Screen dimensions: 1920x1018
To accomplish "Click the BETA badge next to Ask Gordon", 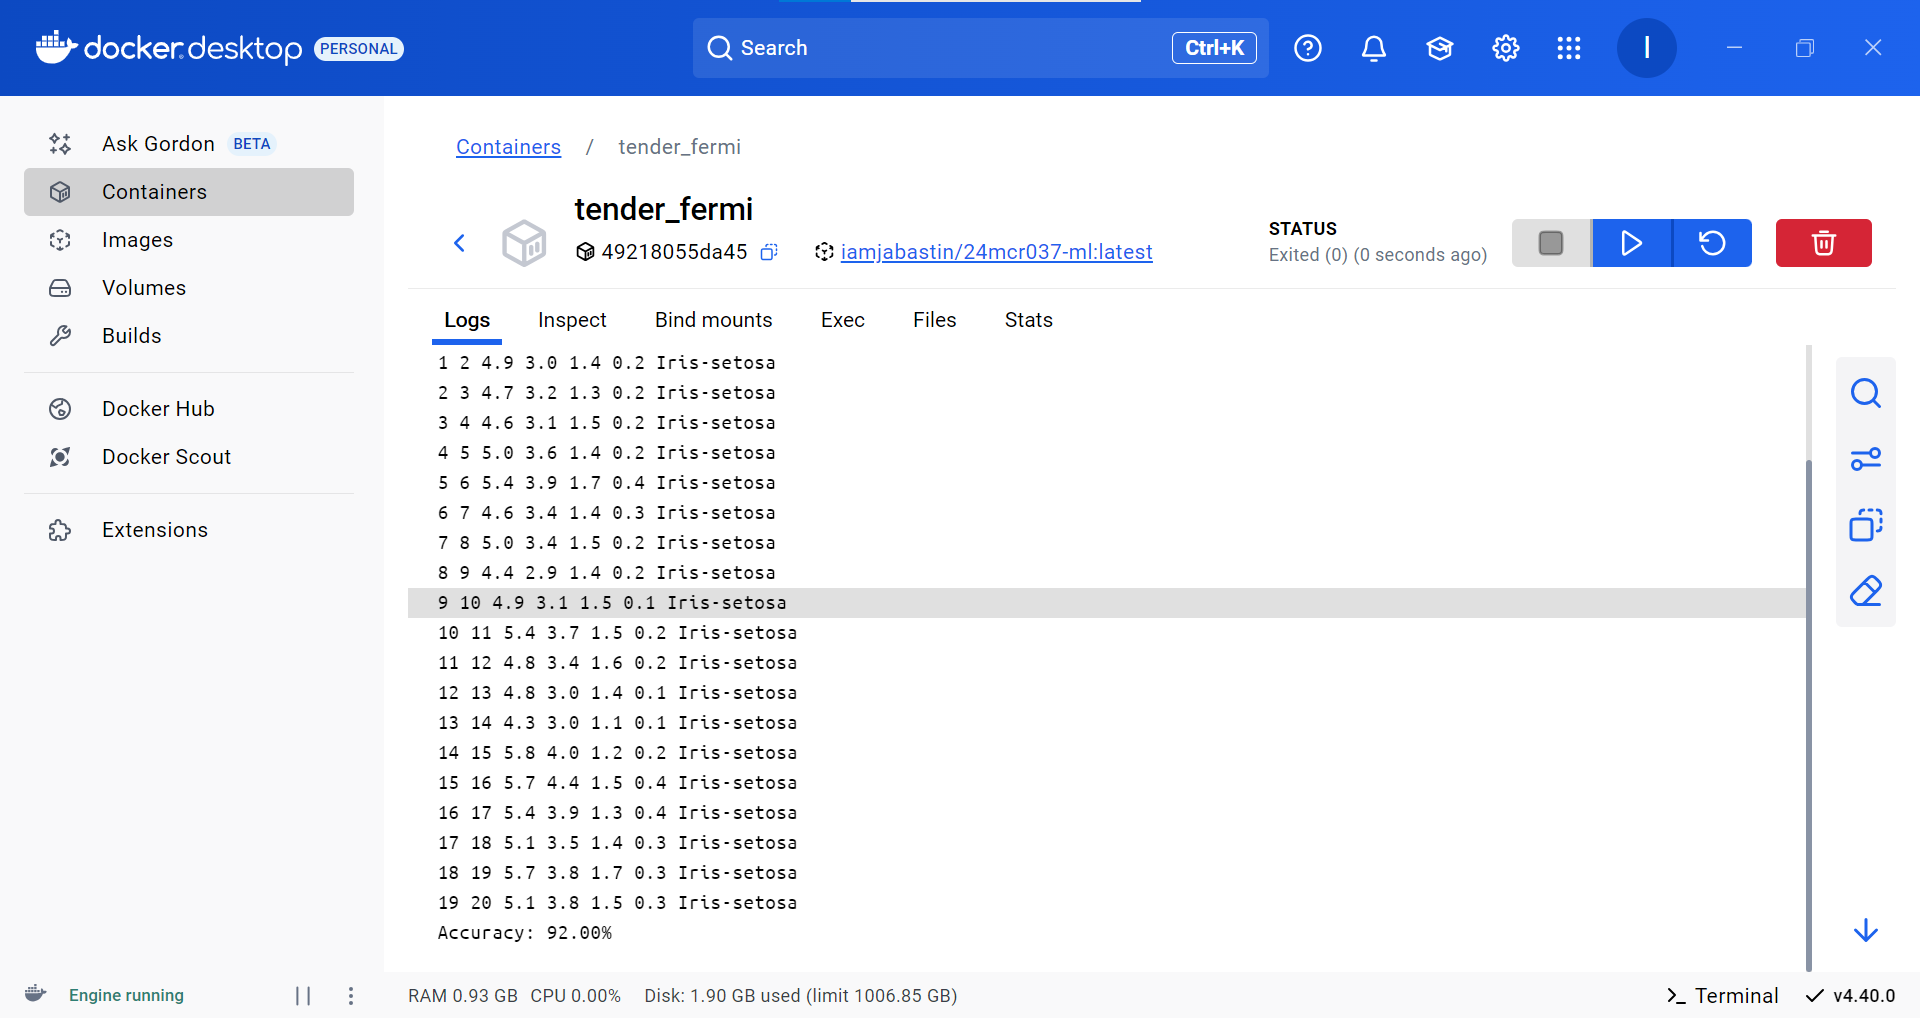I will [x=252, y=144].
